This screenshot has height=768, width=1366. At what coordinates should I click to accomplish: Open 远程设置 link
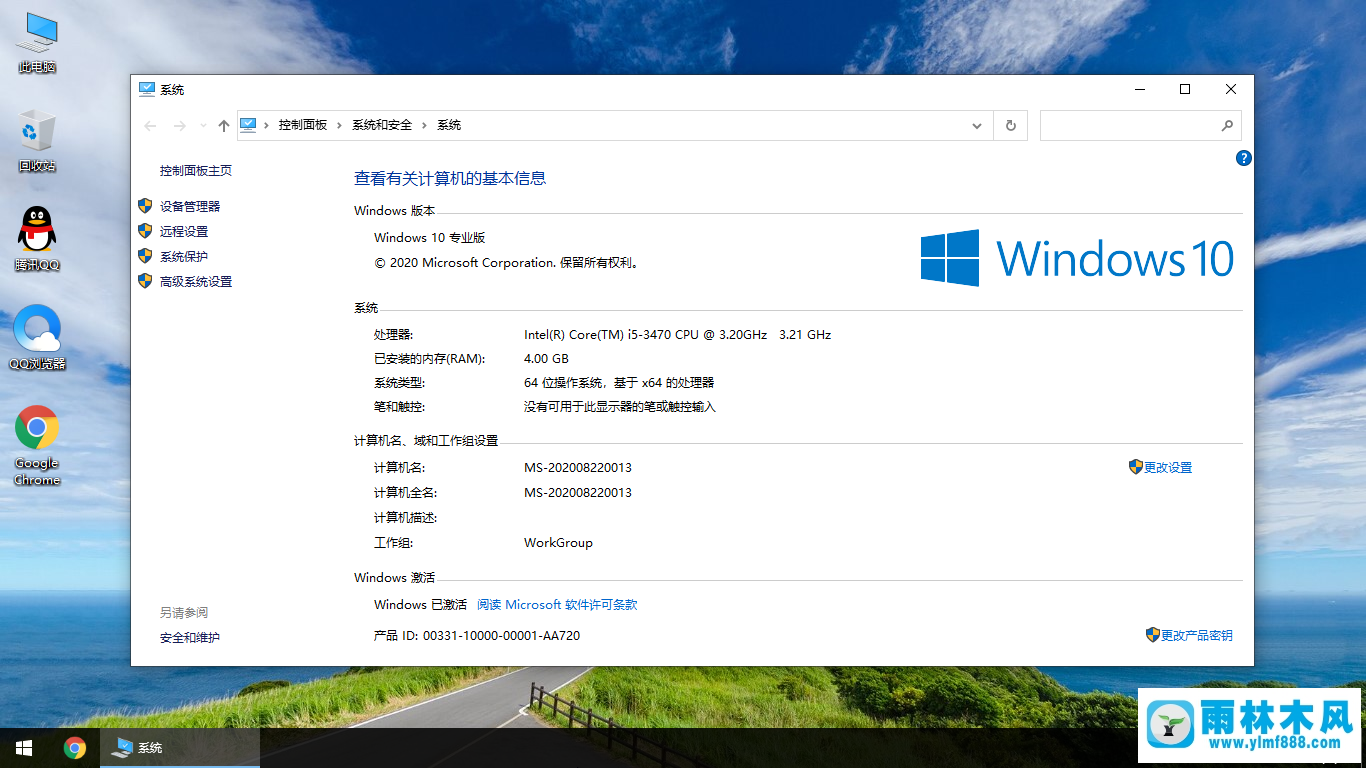(x=184, y=231)
